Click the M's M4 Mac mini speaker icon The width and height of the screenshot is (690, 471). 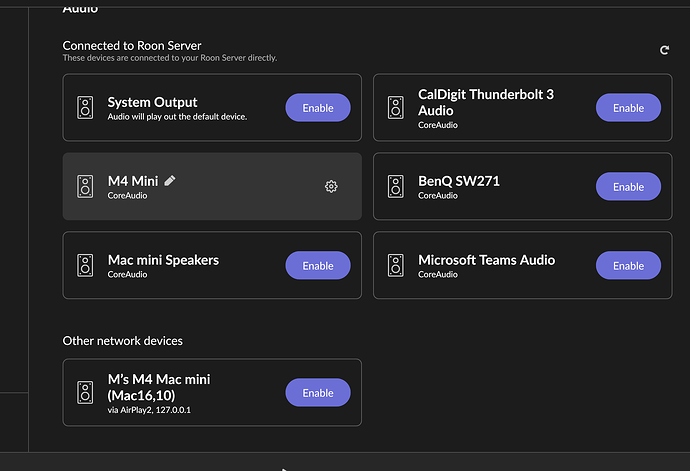[x=85, y=392]
